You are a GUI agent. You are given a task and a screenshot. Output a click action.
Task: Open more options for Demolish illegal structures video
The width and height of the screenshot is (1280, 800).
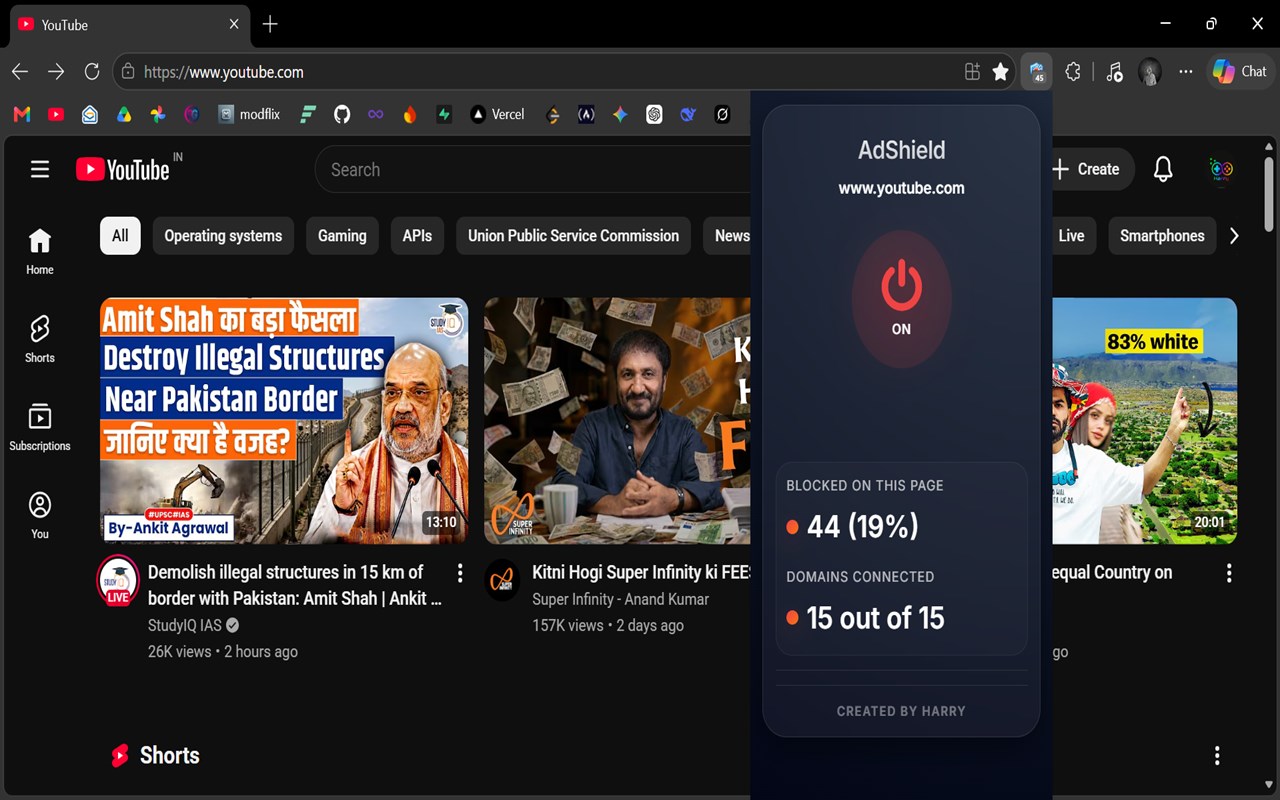(x=460, y=573)
